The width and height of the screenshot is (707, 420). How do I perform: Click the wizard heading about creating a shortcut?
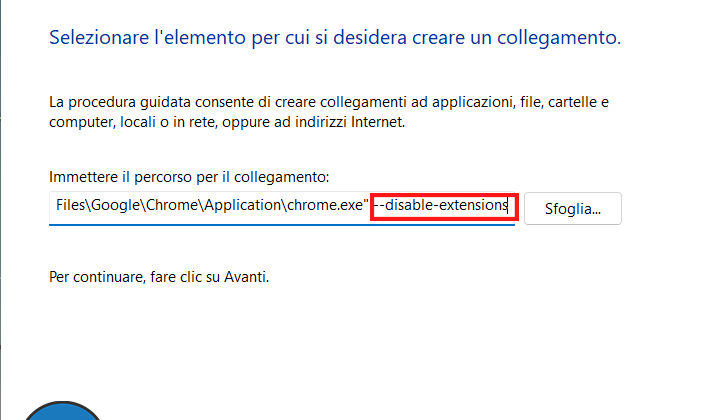(x=334, y=39)
